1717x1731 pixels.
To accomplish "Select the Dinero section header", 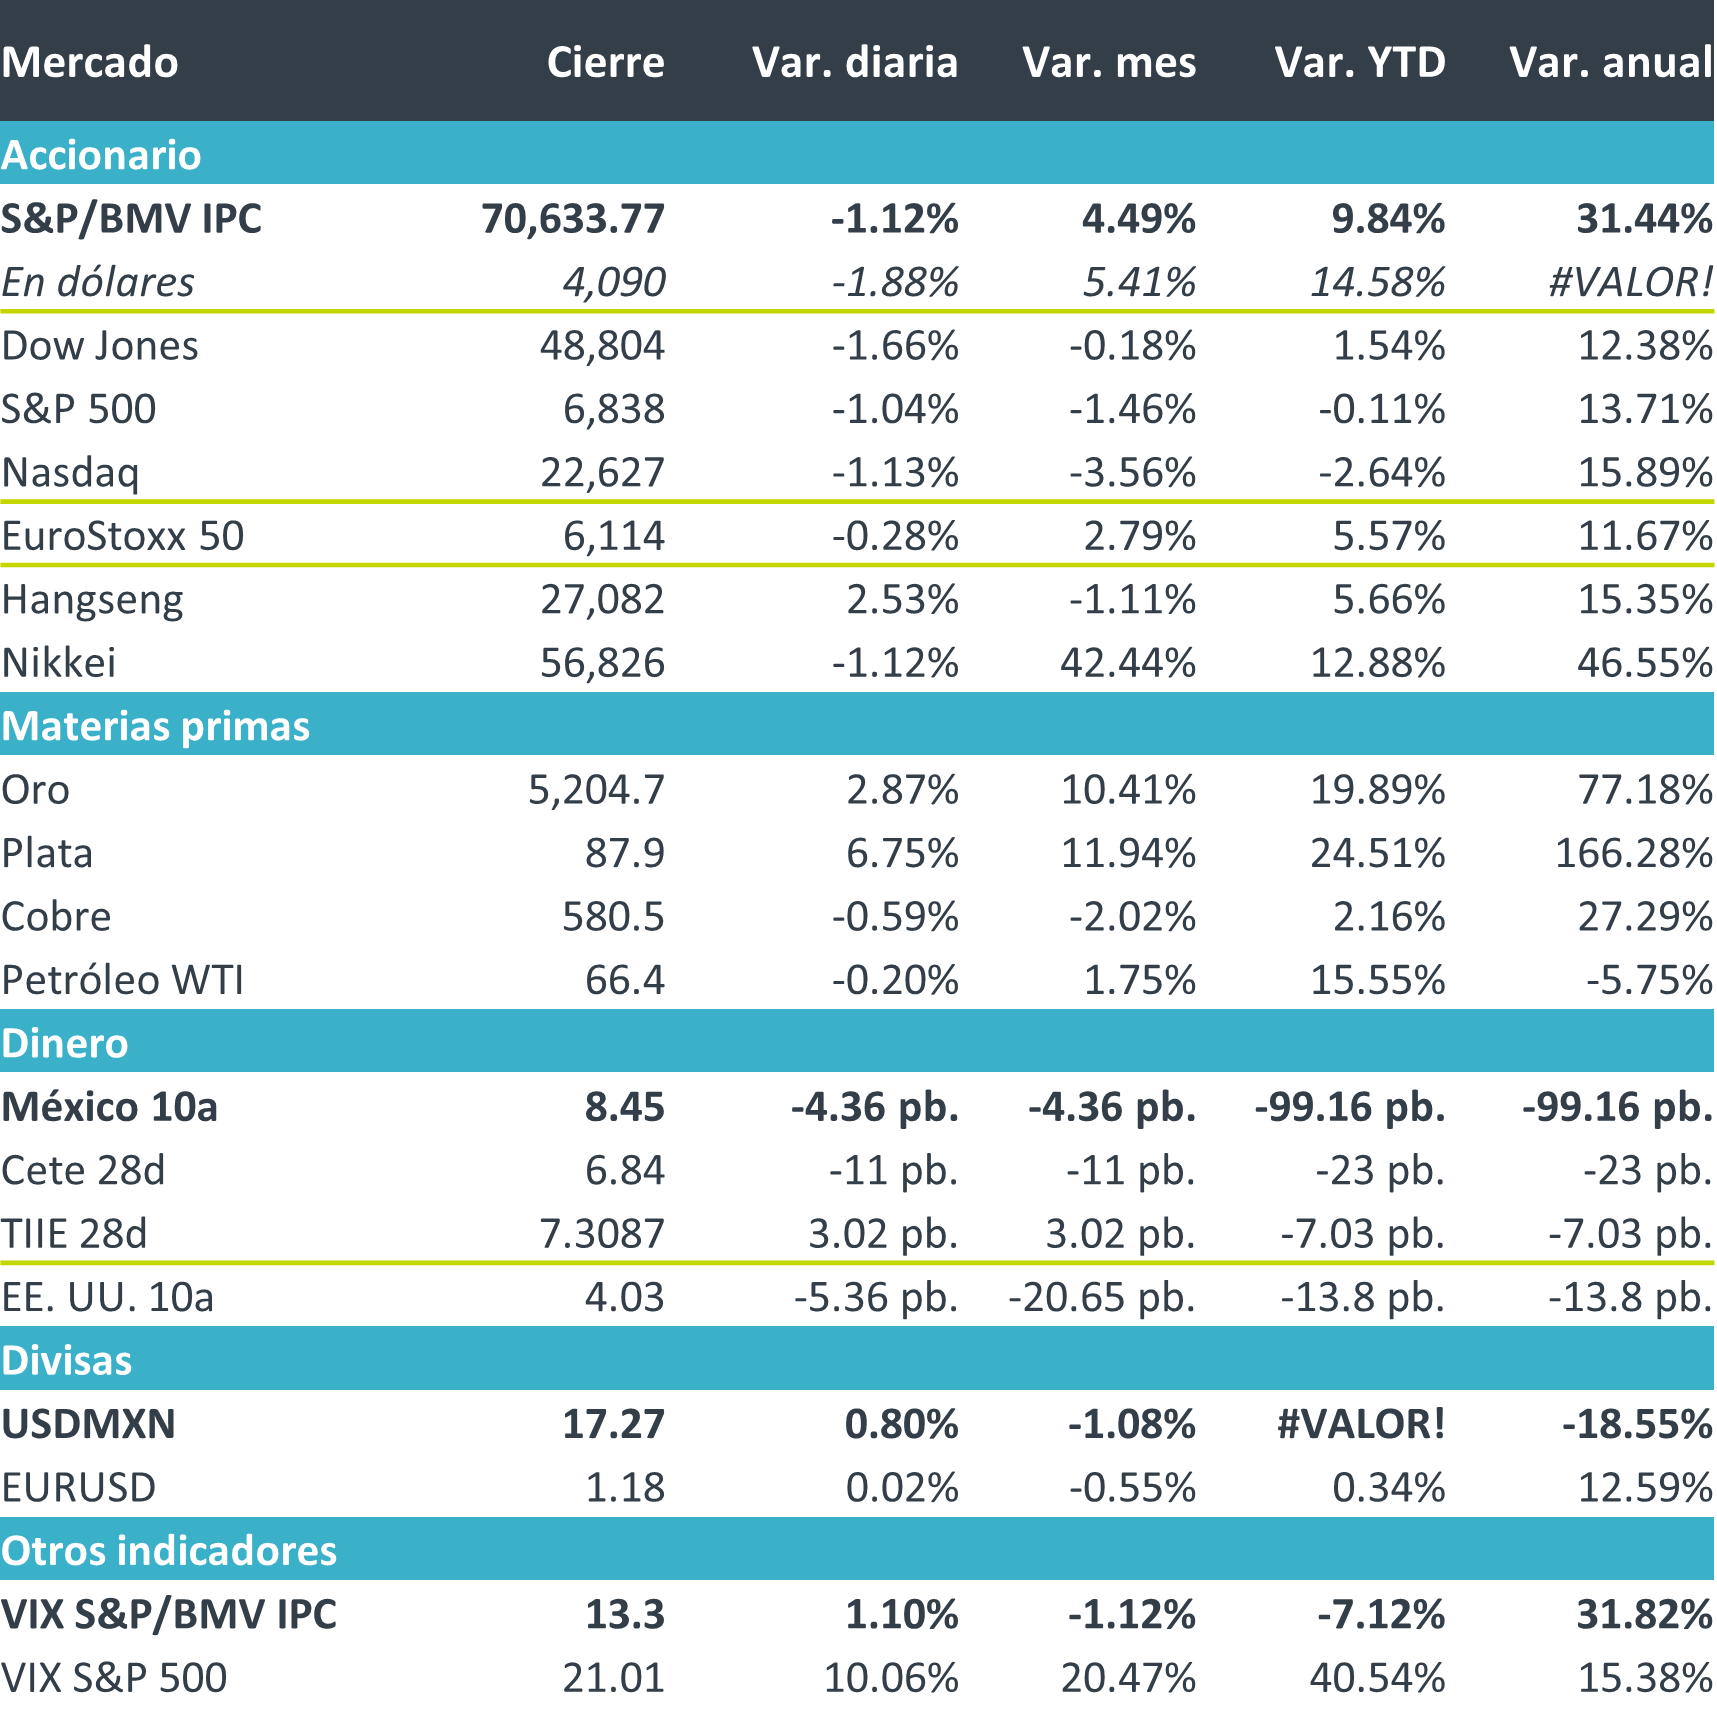I will tap(65, 1043).
